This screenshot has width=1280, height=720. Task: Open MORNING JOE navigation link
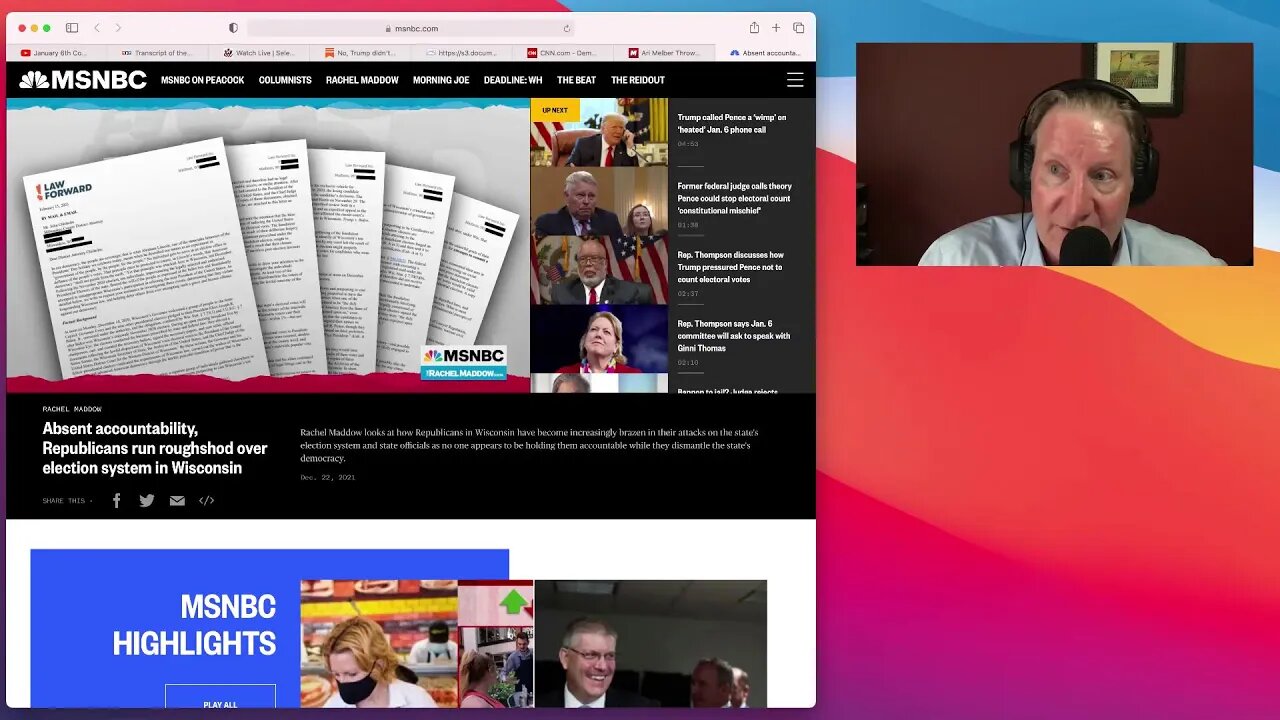(441, 80)
